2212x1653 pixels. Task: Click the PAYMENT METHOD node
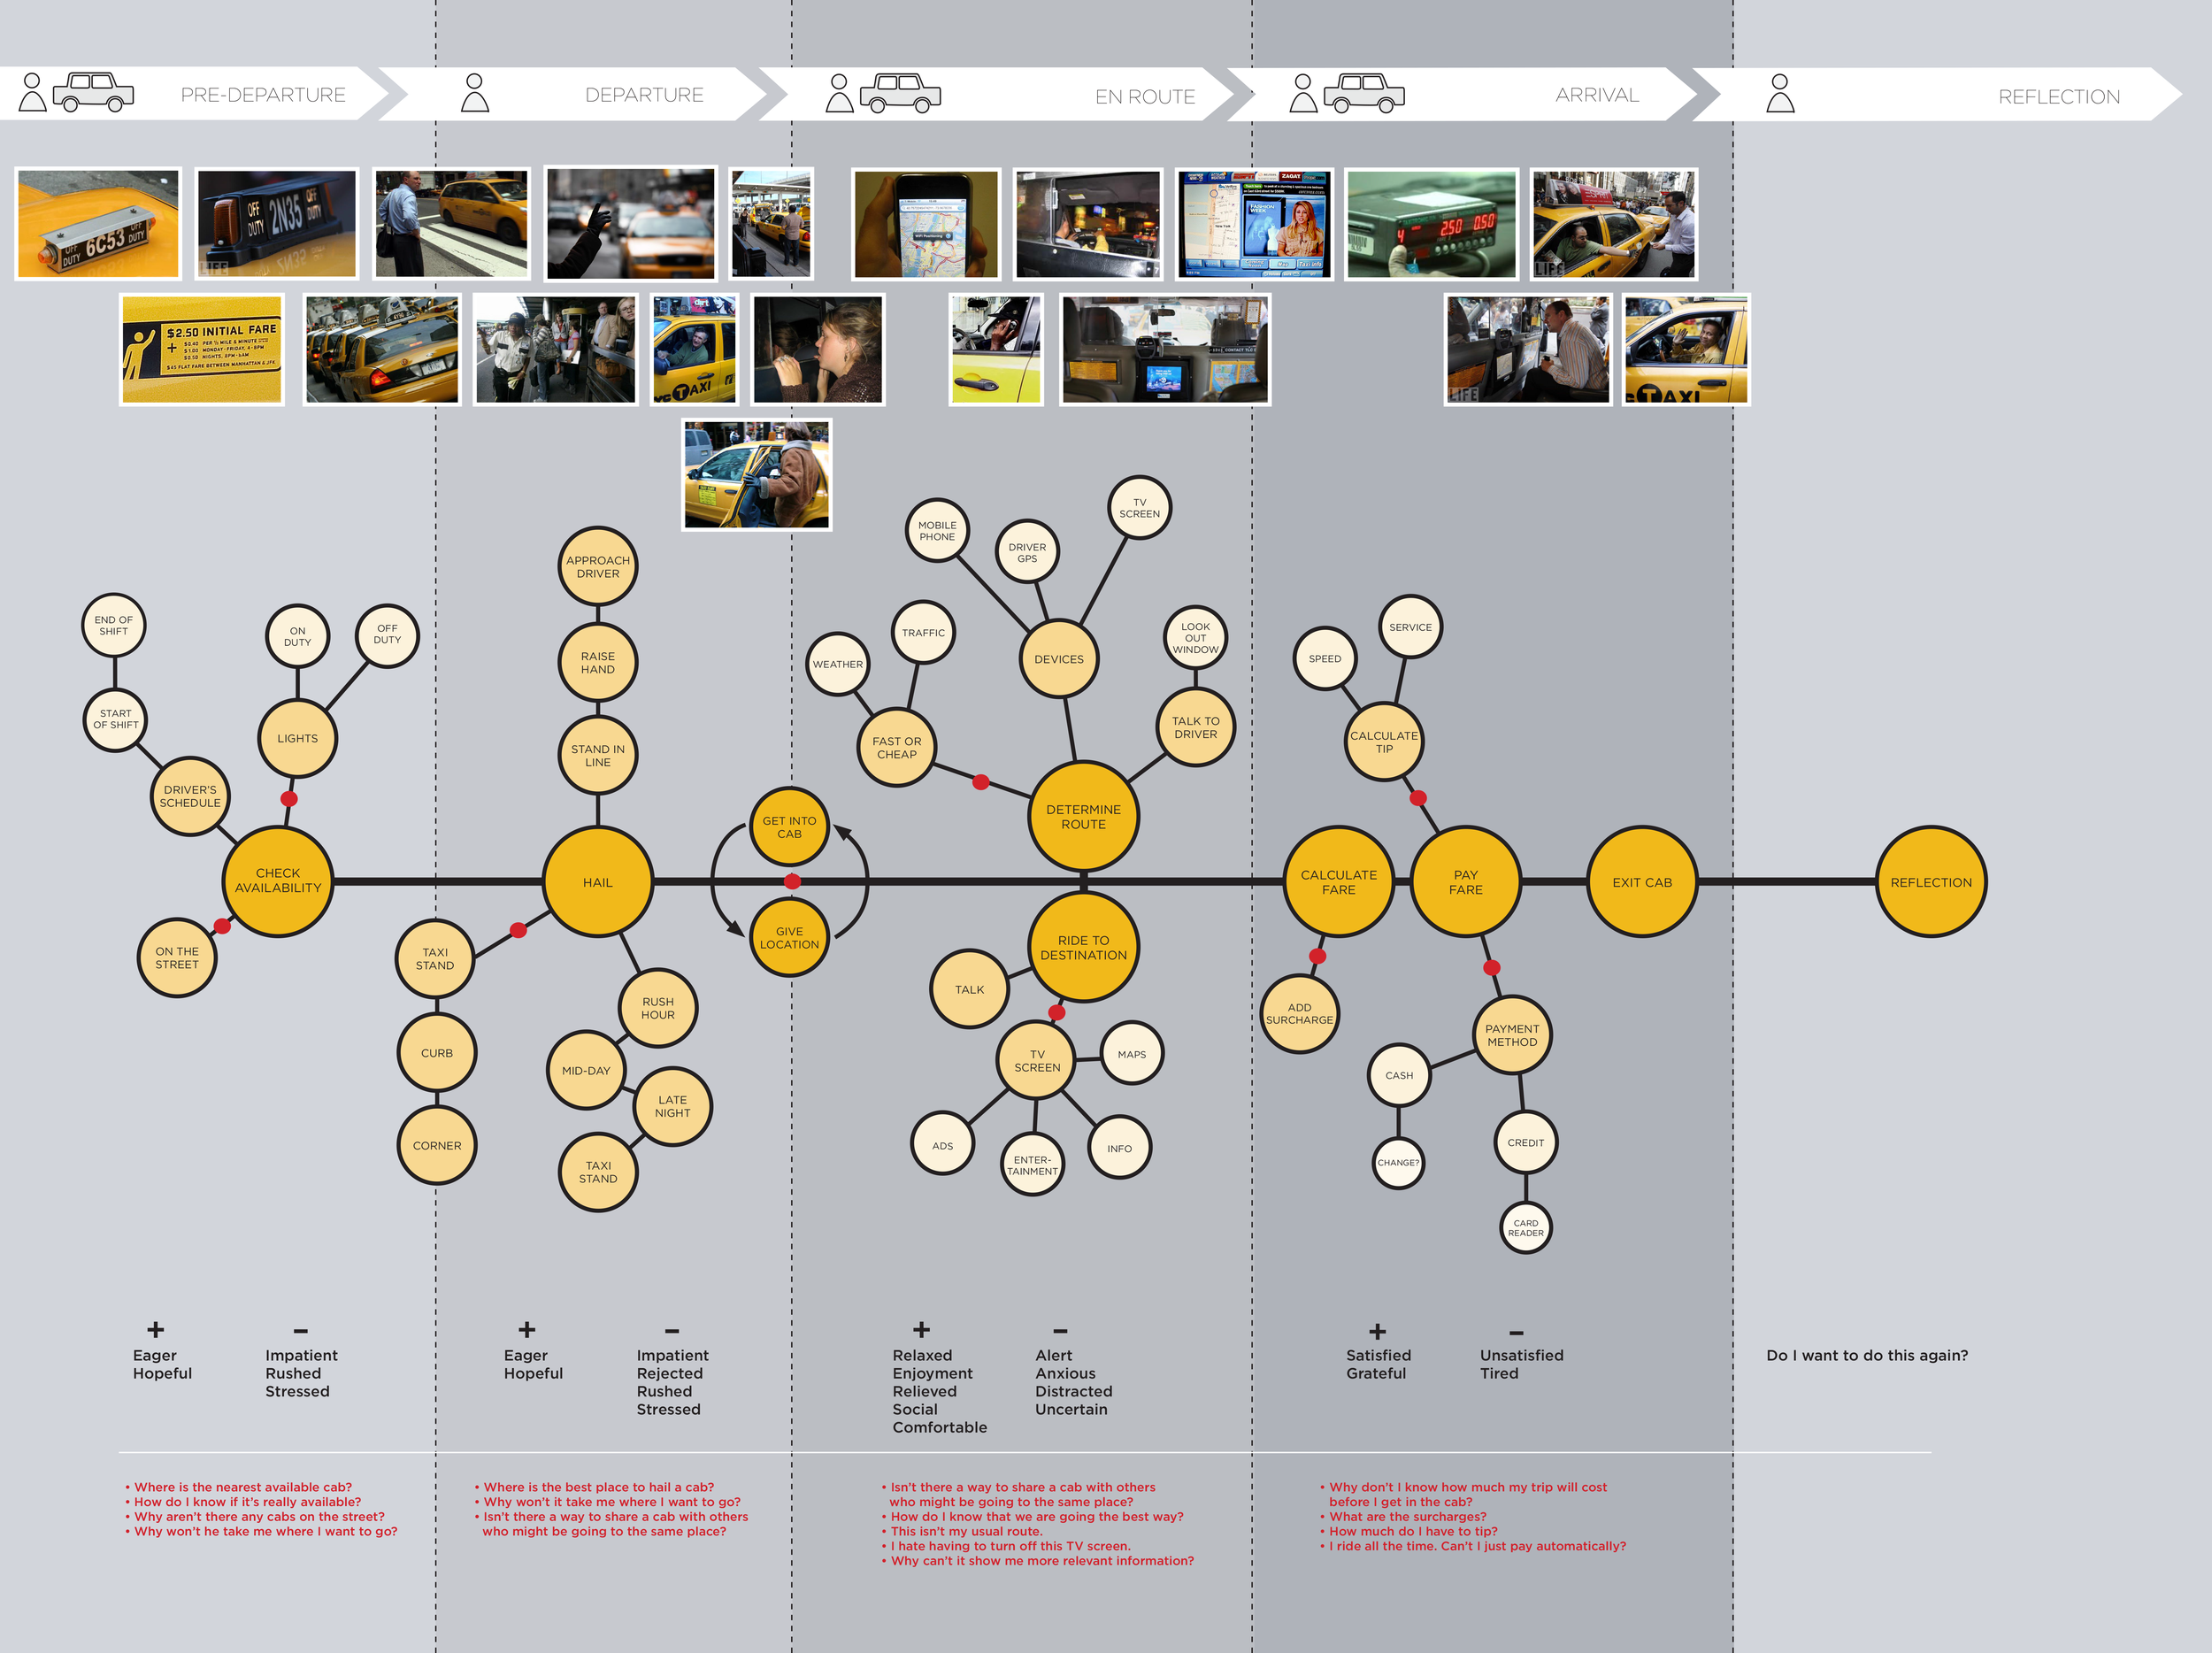click(x=1512, y=1035)
